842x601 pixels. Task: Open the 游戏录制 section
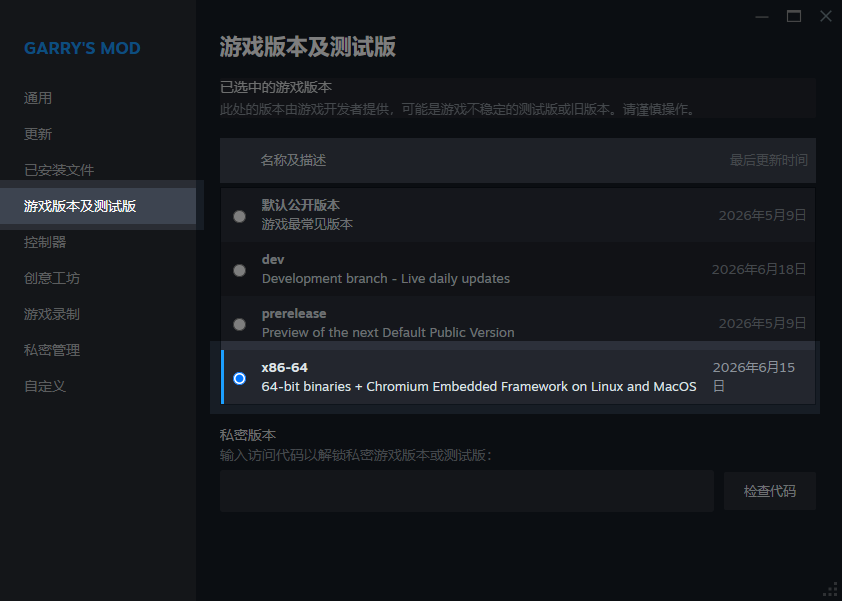pos(52,314)
